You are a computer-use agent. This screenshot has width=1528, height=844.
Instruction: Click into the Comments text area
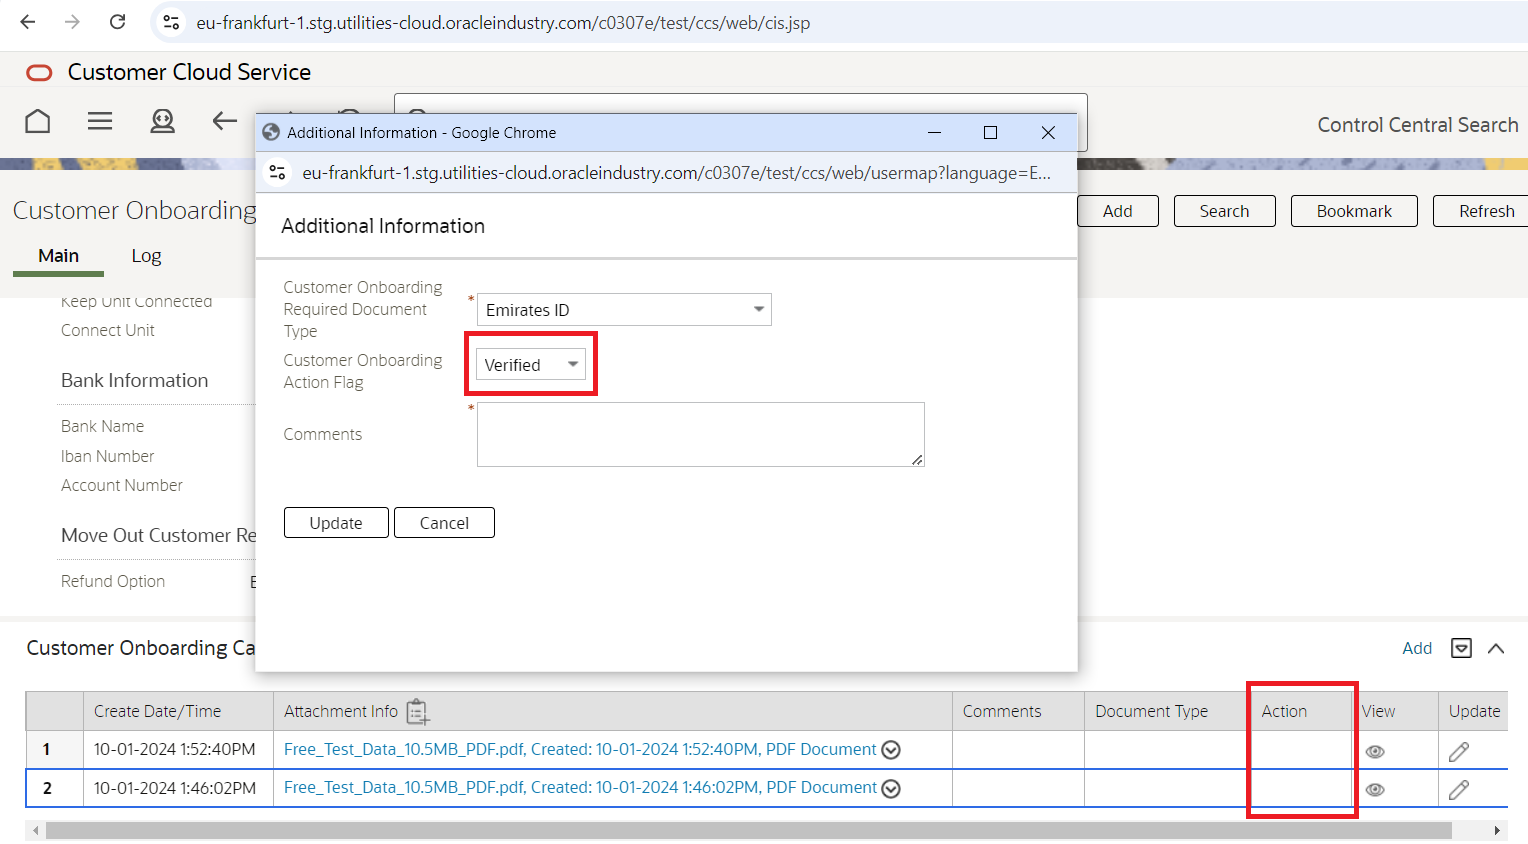(700, 434)
